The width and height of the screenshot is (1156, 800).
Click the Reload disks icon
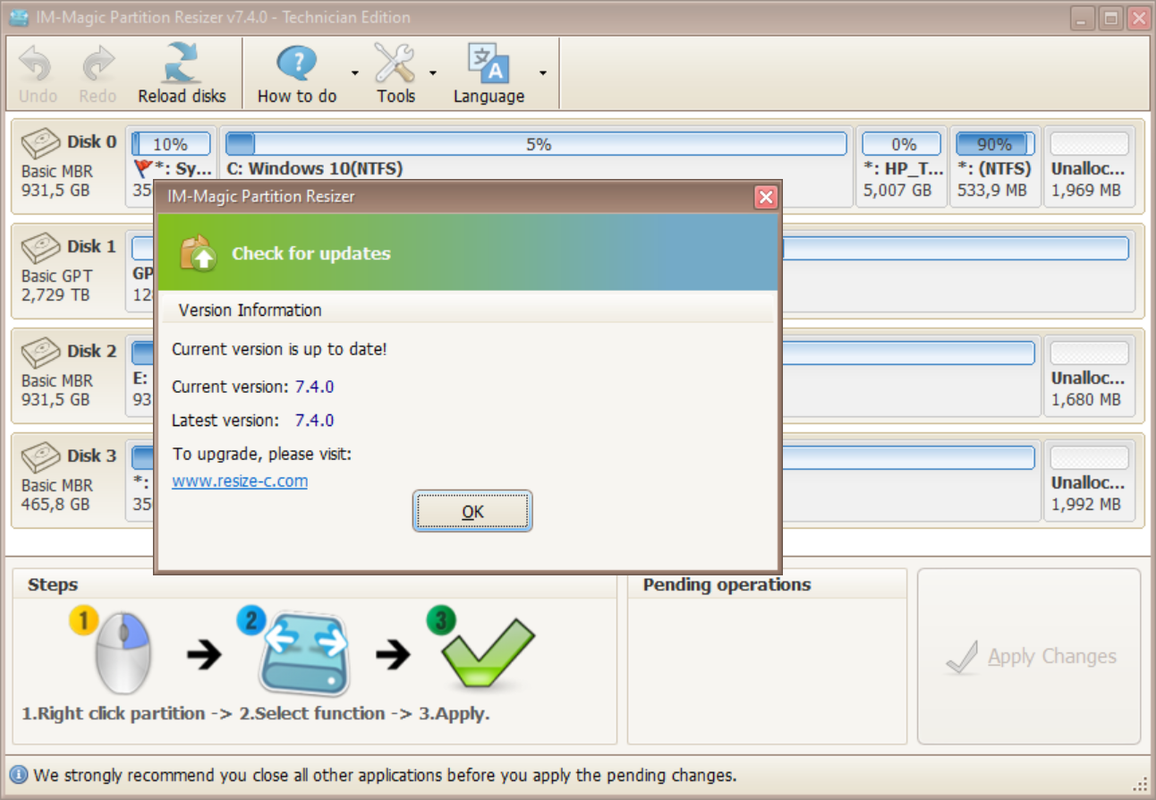click(x=181, y=63)
